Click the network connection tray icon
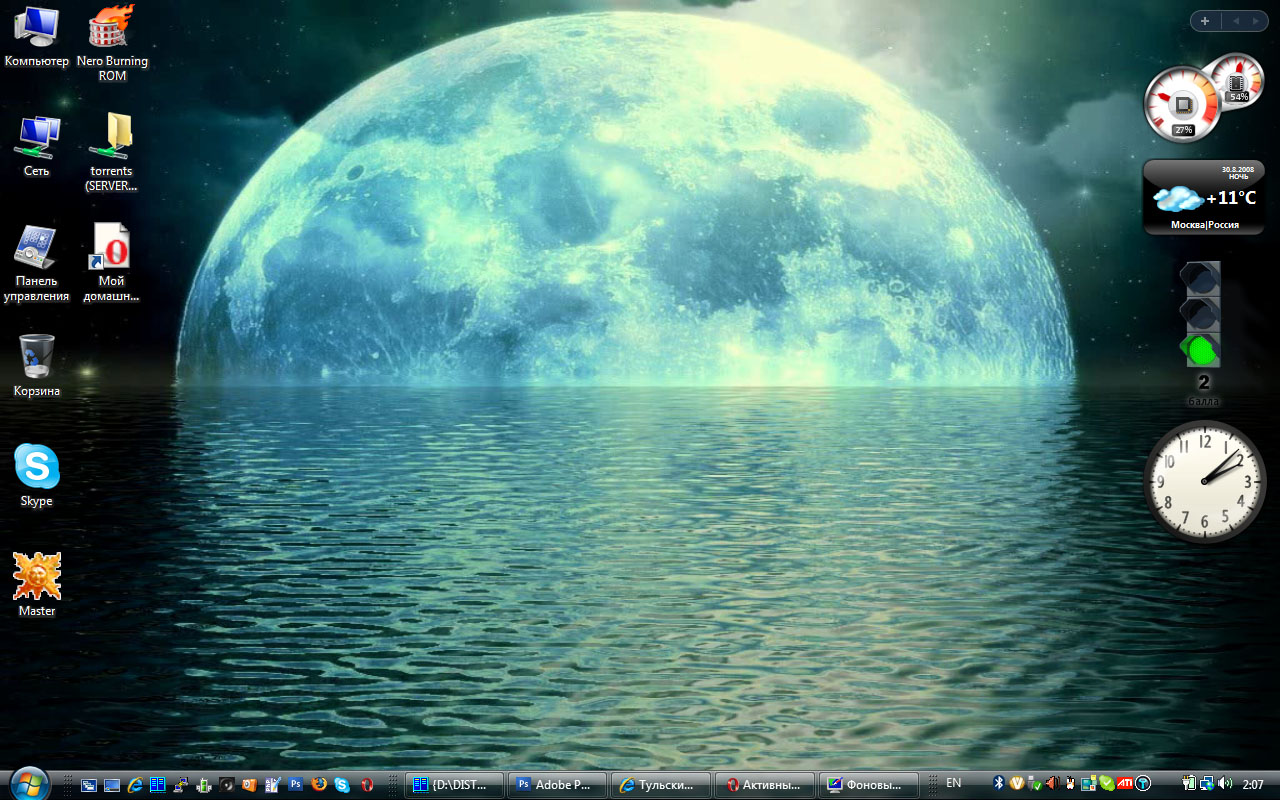1280x800 pixels. tap(1207, 783)
